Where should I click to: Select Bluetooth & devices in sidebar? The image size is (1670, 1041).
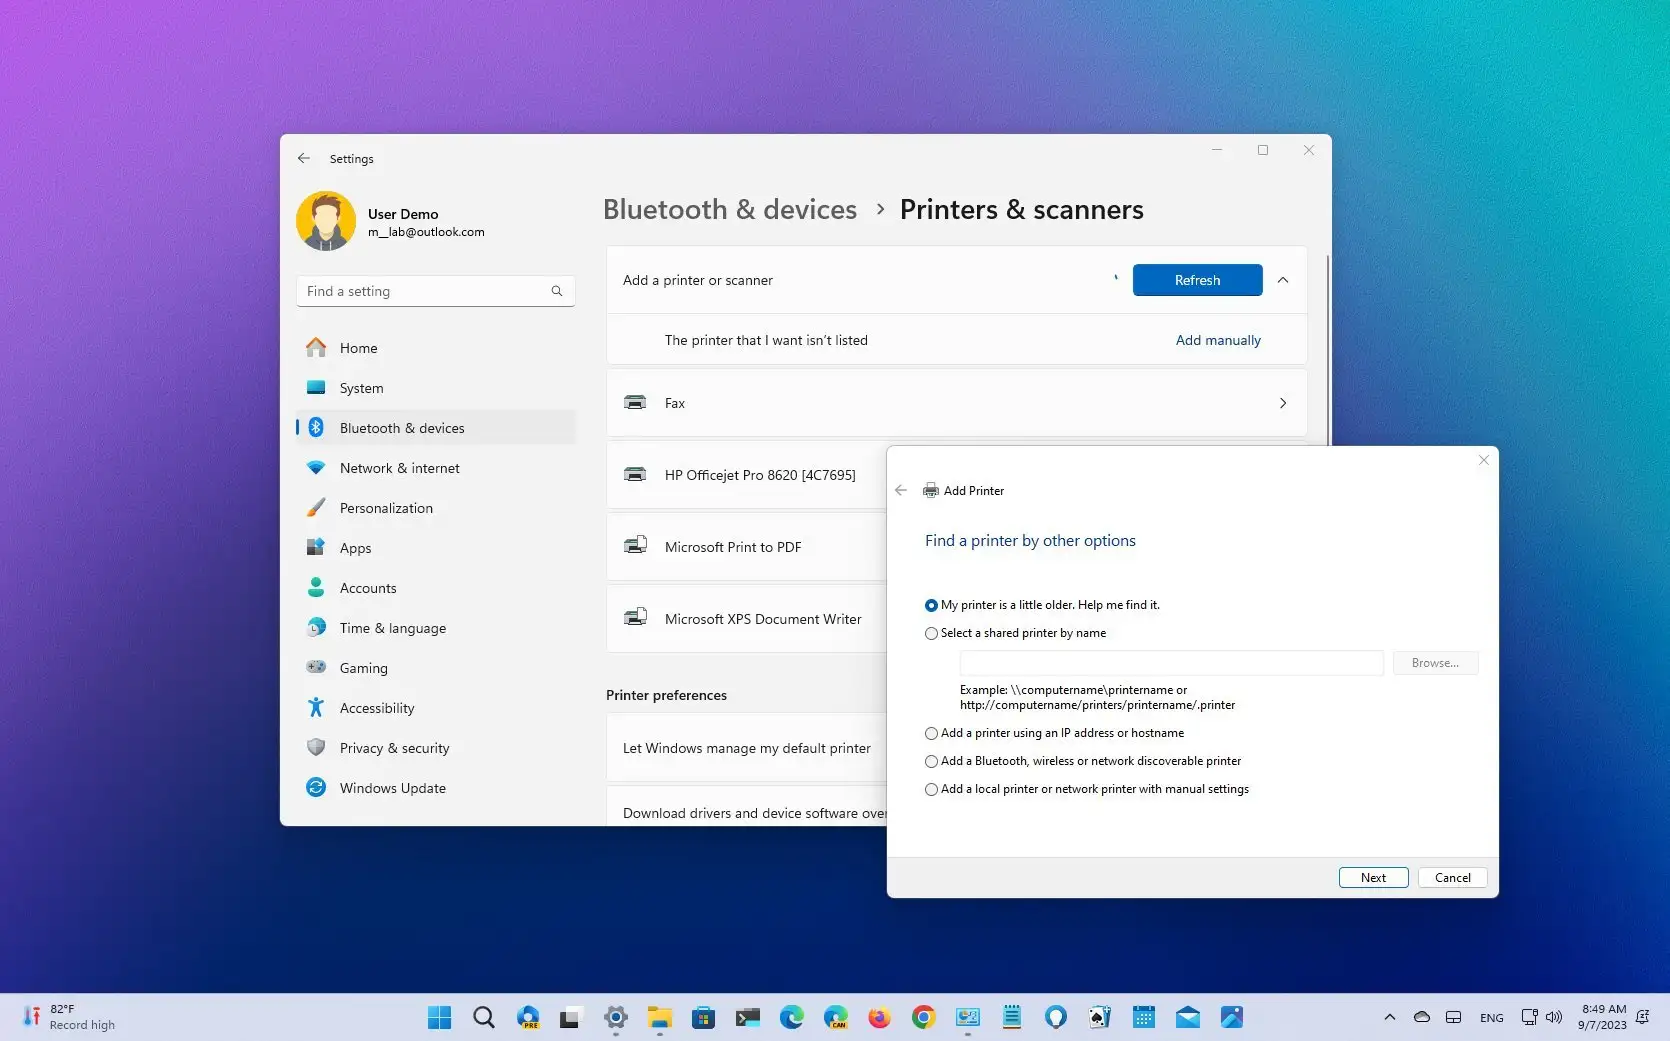tap(436, 428)
